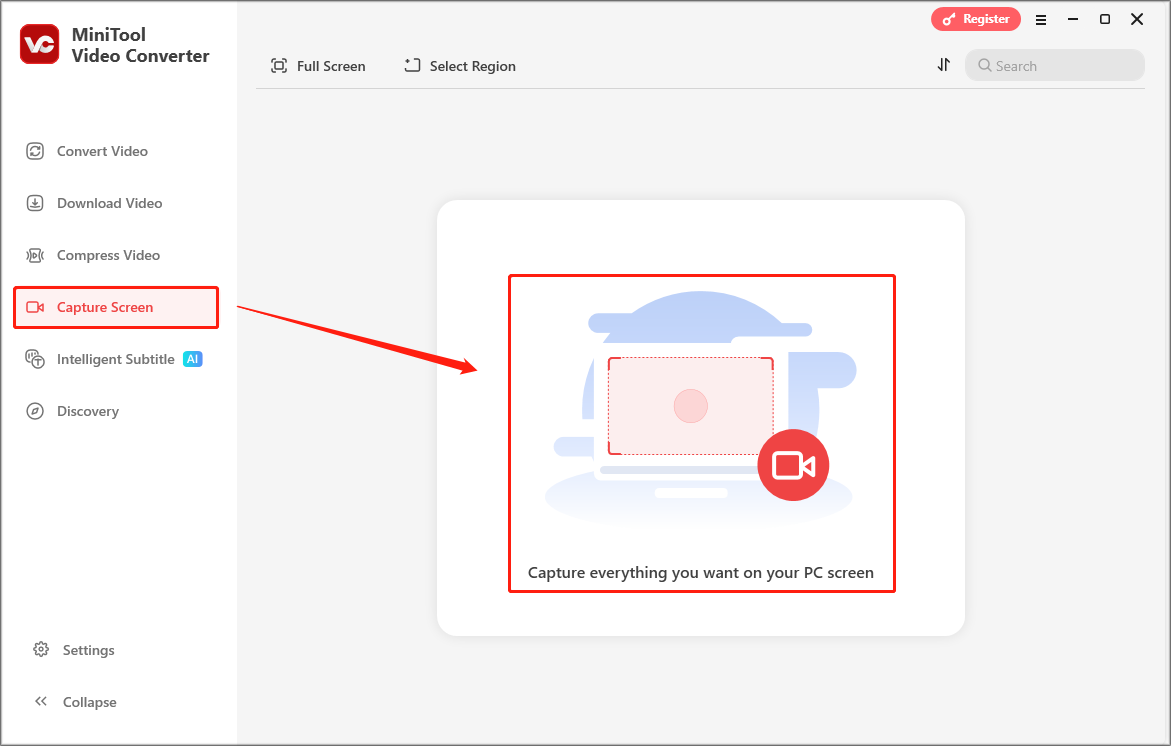Select Full Screen capture mode
The image size is (1171, 746).
[318, 65]
